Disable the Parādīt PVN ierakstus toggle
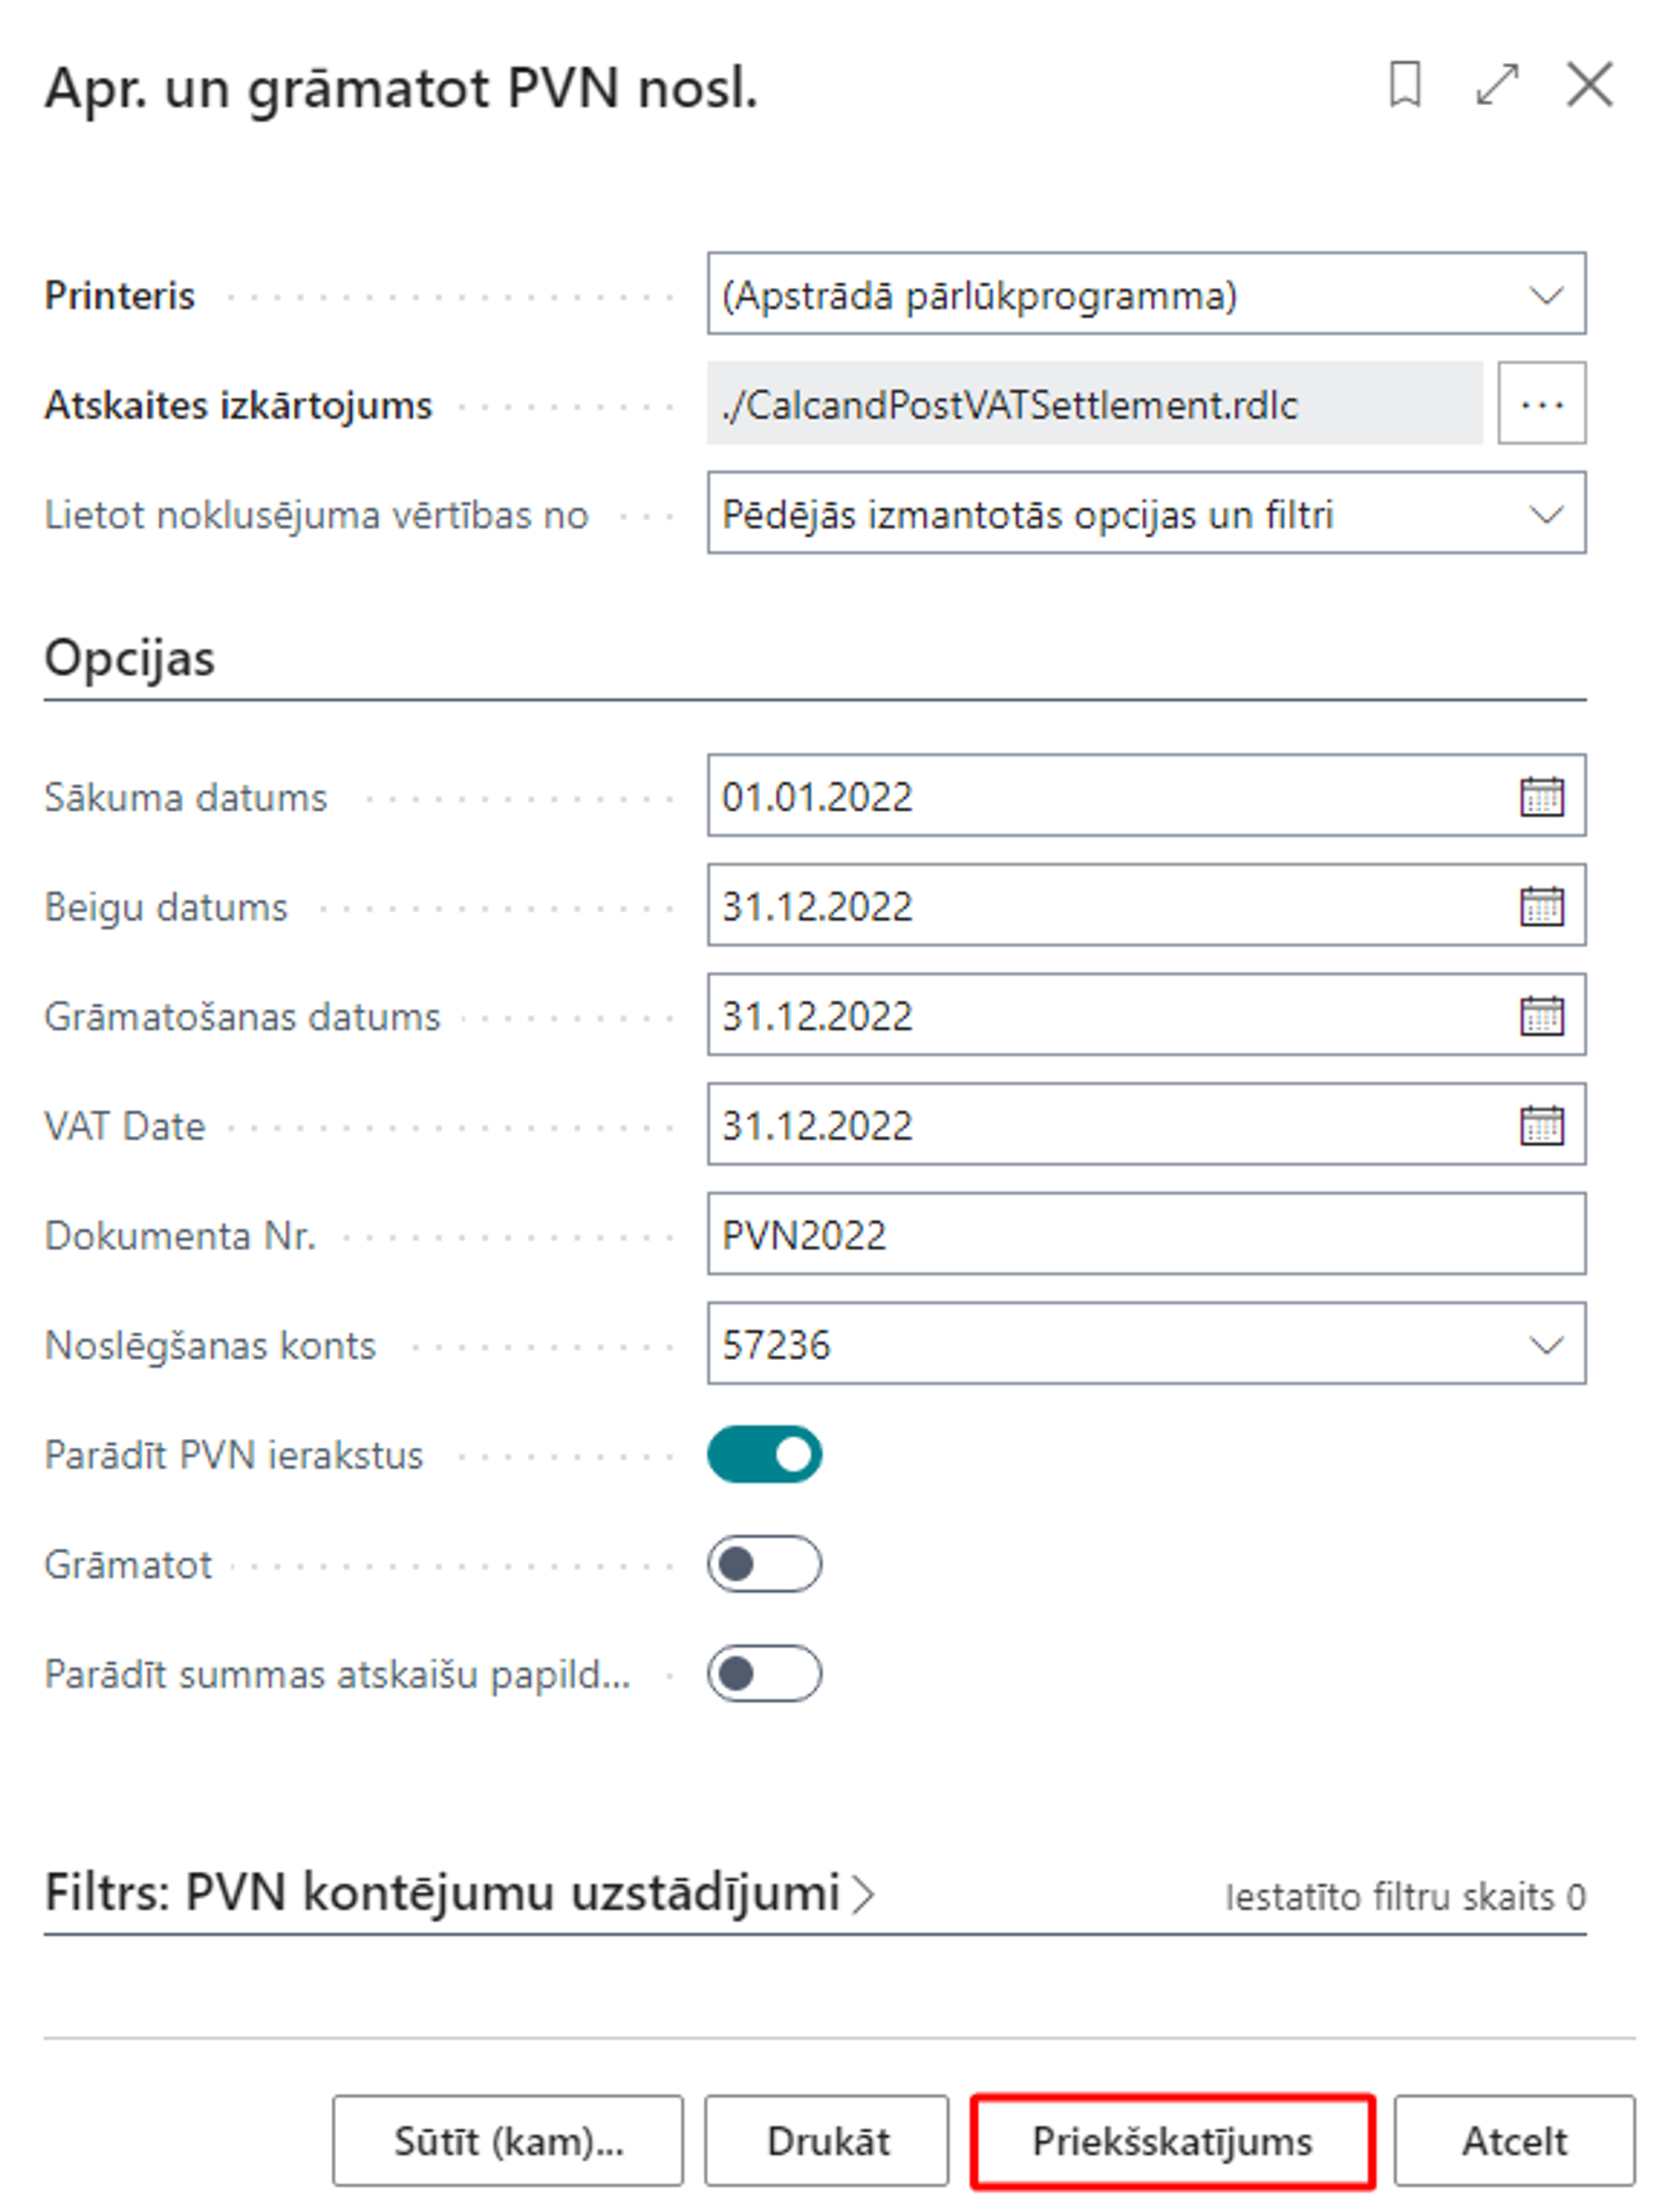Image resolution: width=1656 pixels, height=2212 pixels. pos(765,1454)
